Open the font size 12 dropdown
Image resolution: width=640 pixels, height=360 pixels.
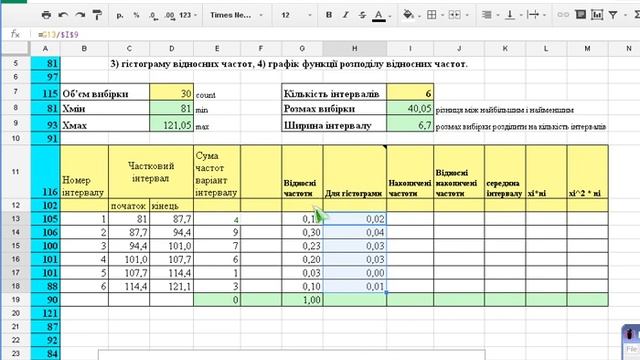pos(296,15)
